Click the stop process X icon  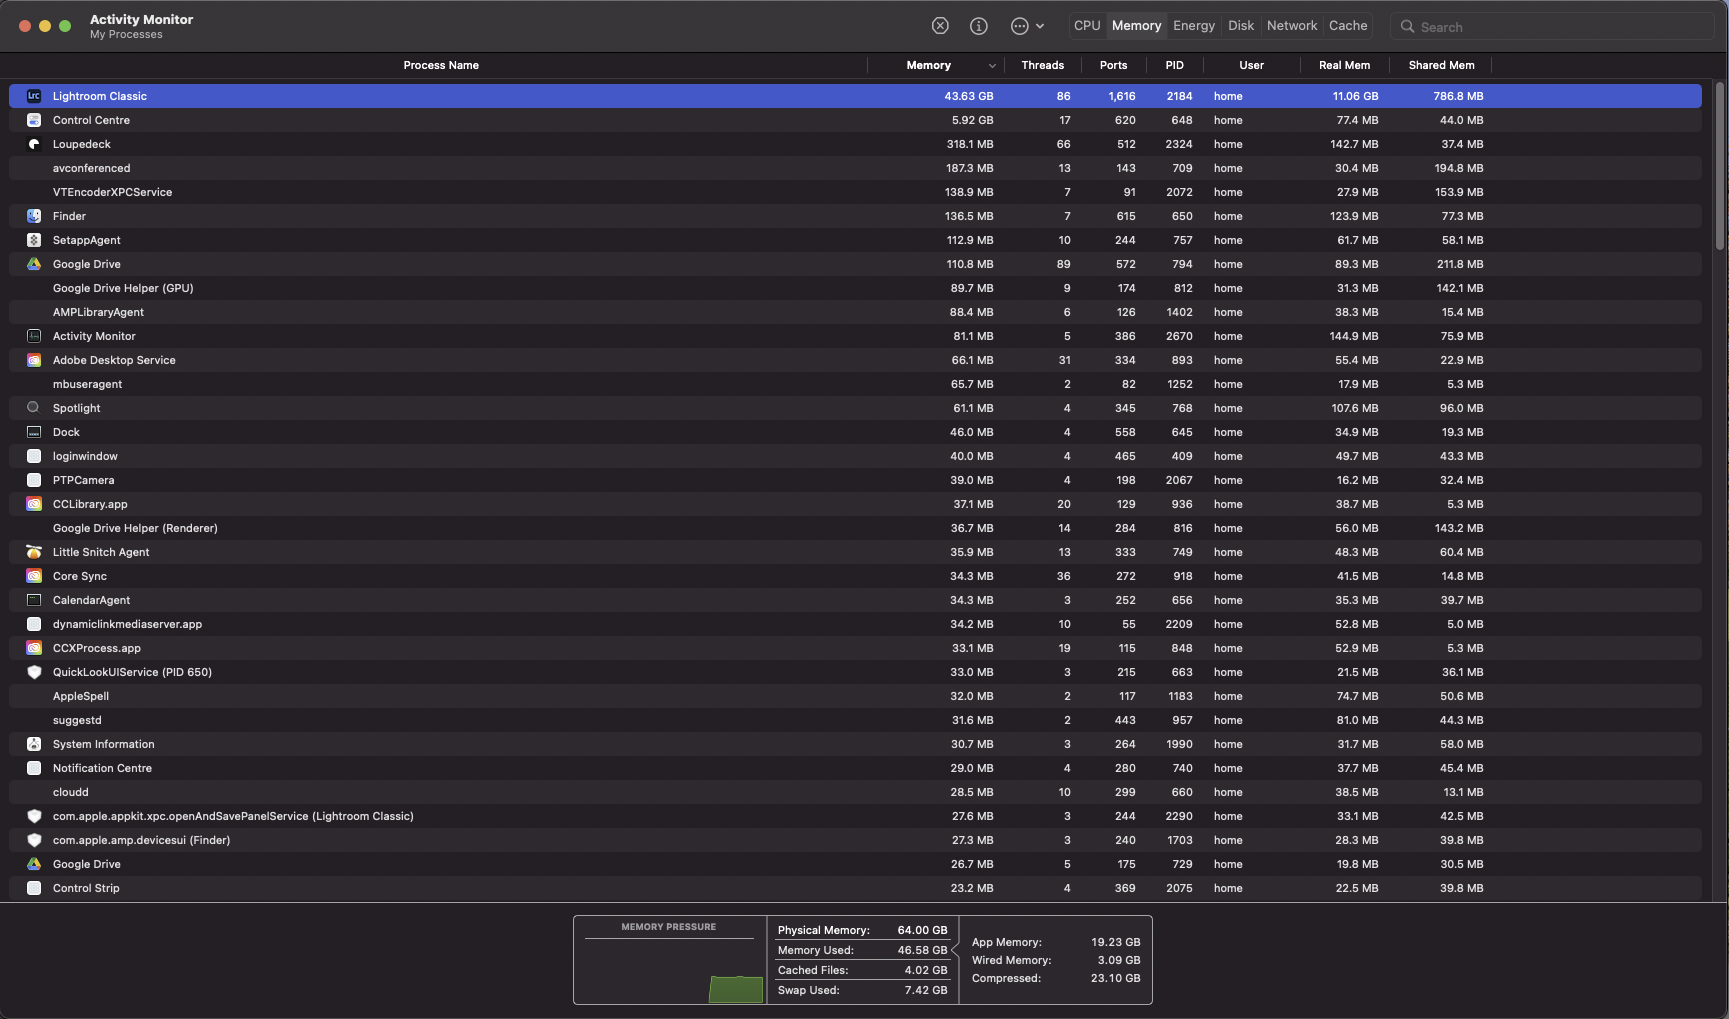coord(939,26)
